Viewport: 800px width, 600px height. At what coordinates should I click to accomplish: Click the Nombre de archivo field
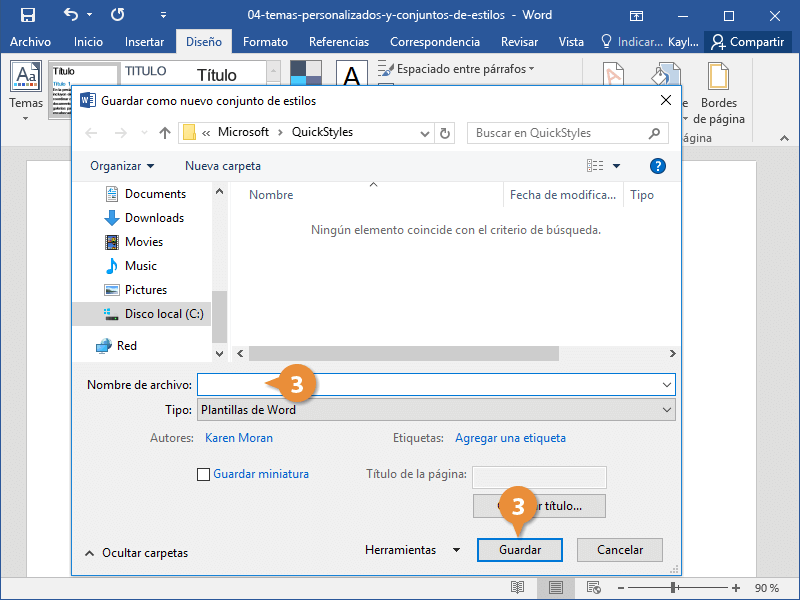[x=436, y=385]
